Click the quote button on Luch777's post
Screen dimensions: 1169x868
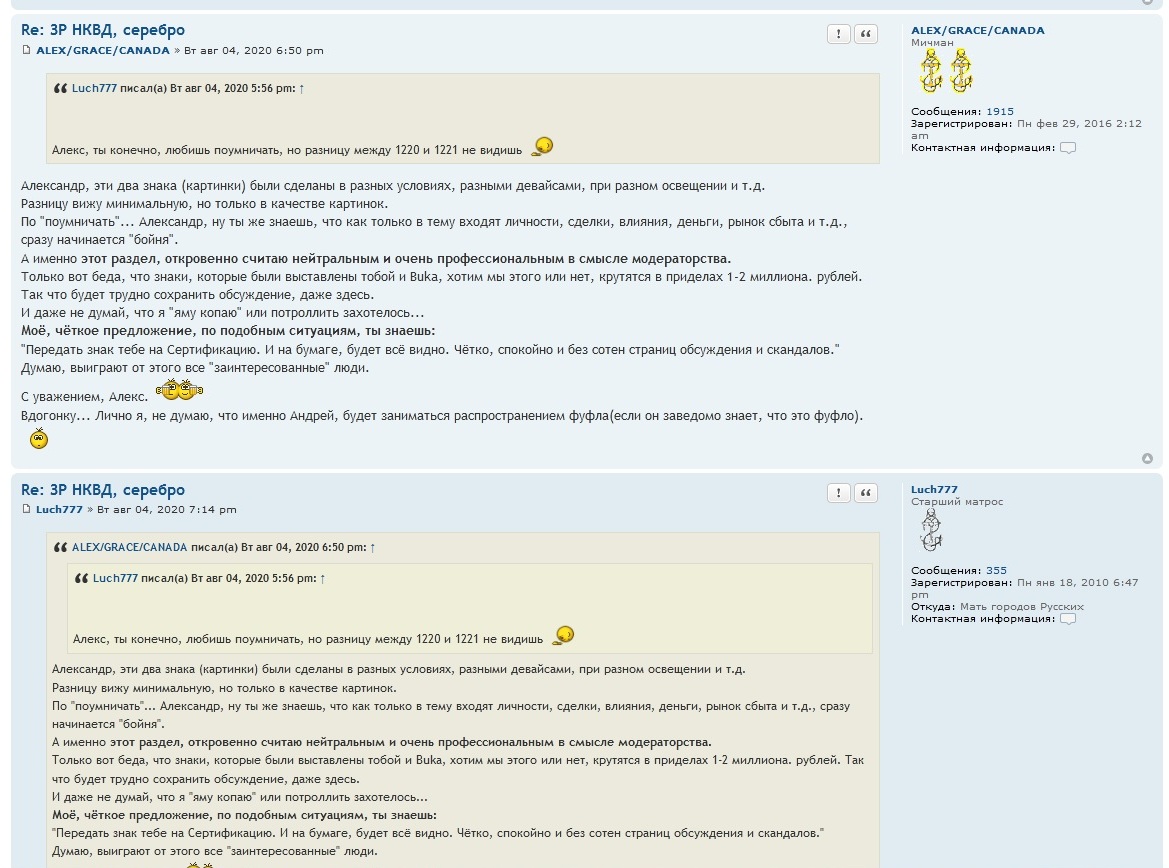pyautogui.click(x=866, y=494)
